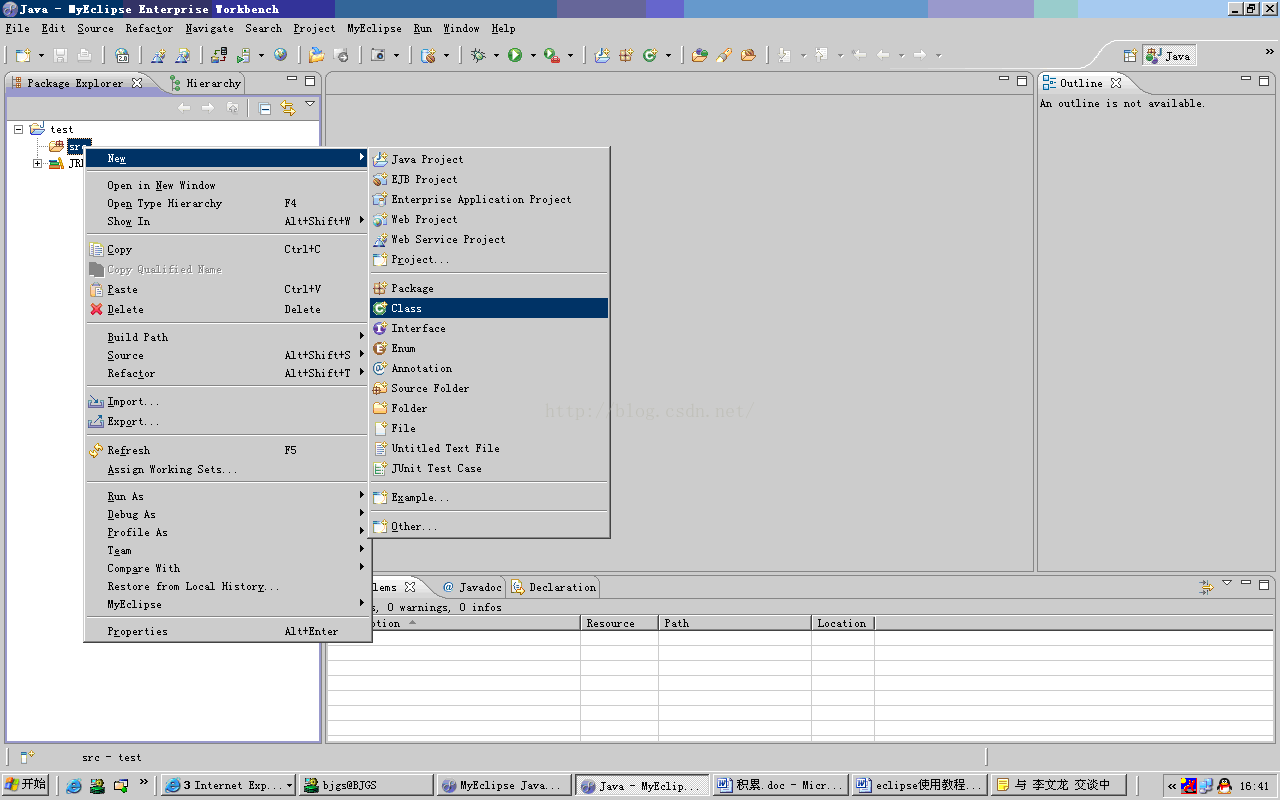Click the Start button on taskbar
Viewport: 1280px width, 800px height.
[x=27, y=785]
